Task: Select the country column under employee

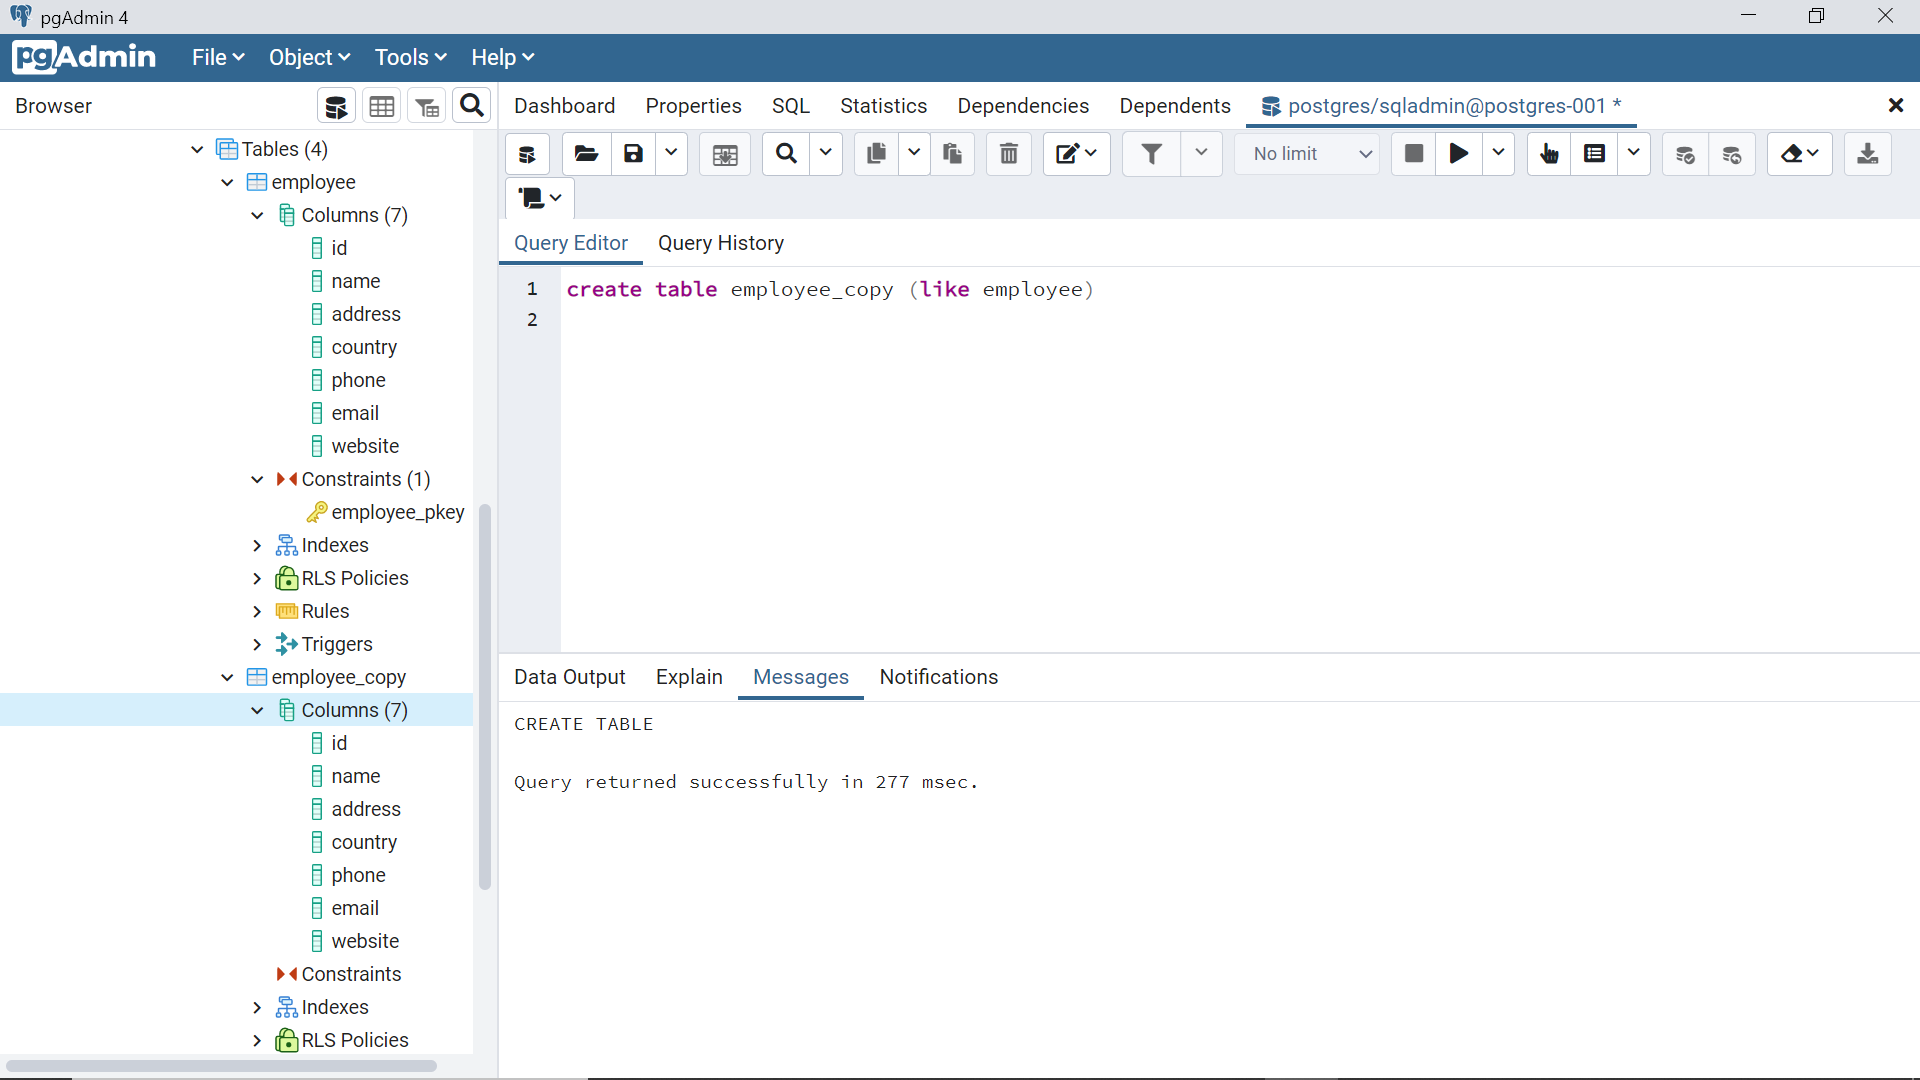Action: point(364,347)
